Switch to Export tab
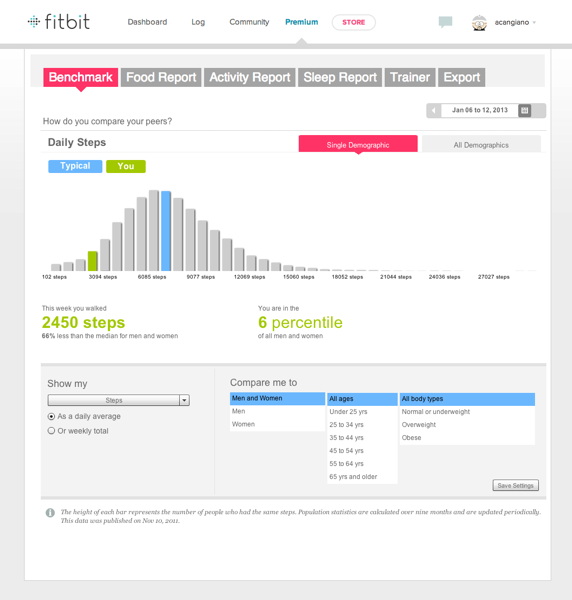 461,77
